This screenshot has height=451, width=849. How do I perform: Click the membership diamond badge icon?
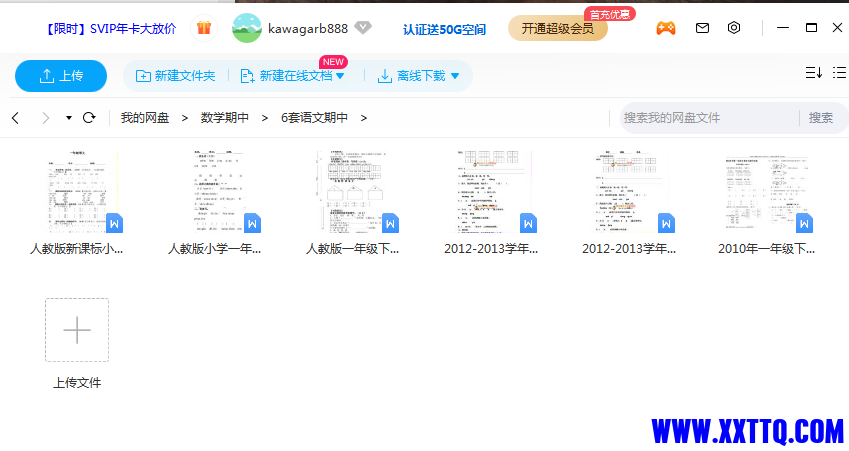(x=363, y=28)
